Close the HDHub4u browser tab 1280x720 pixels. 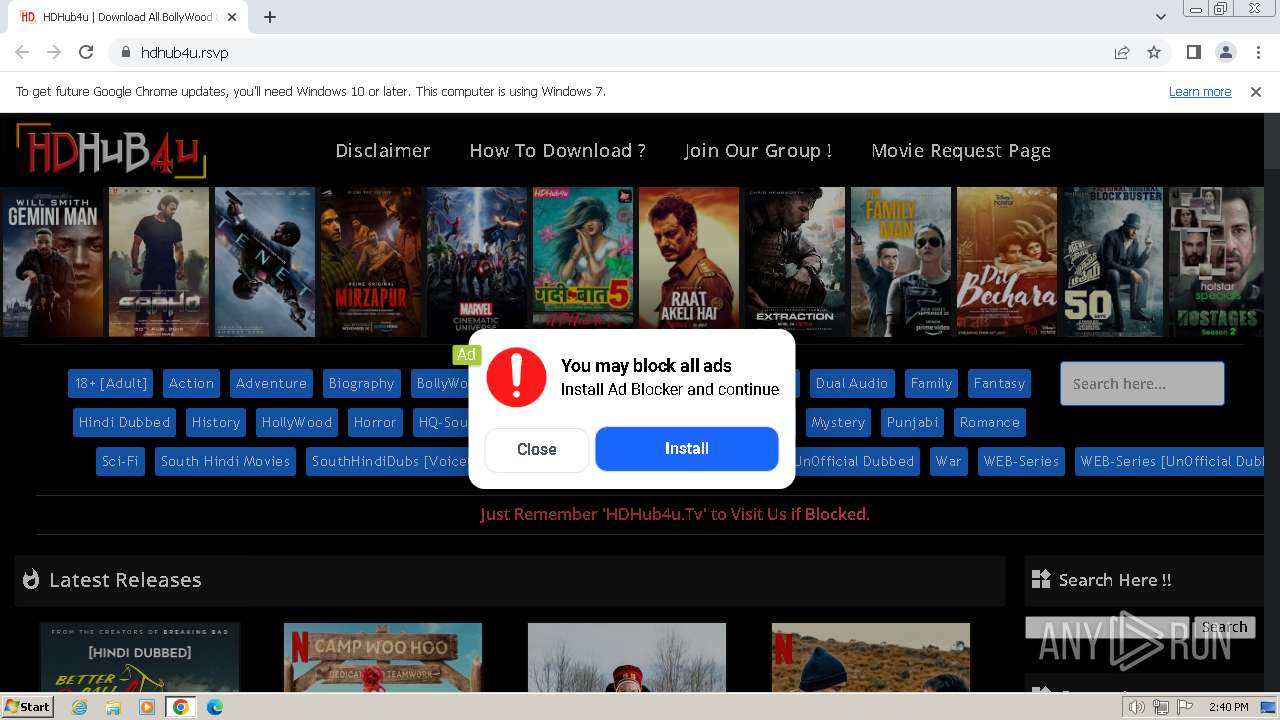232,17
